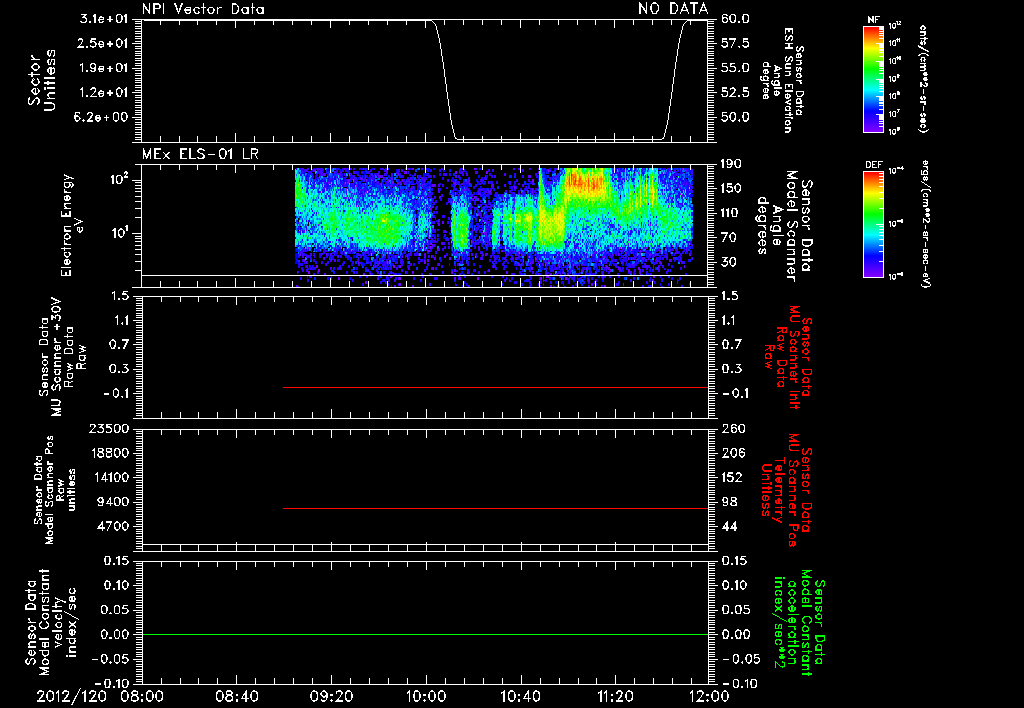Click the green zero-velocity line
Screen dimensions: 1024x708
click(425, 634)
